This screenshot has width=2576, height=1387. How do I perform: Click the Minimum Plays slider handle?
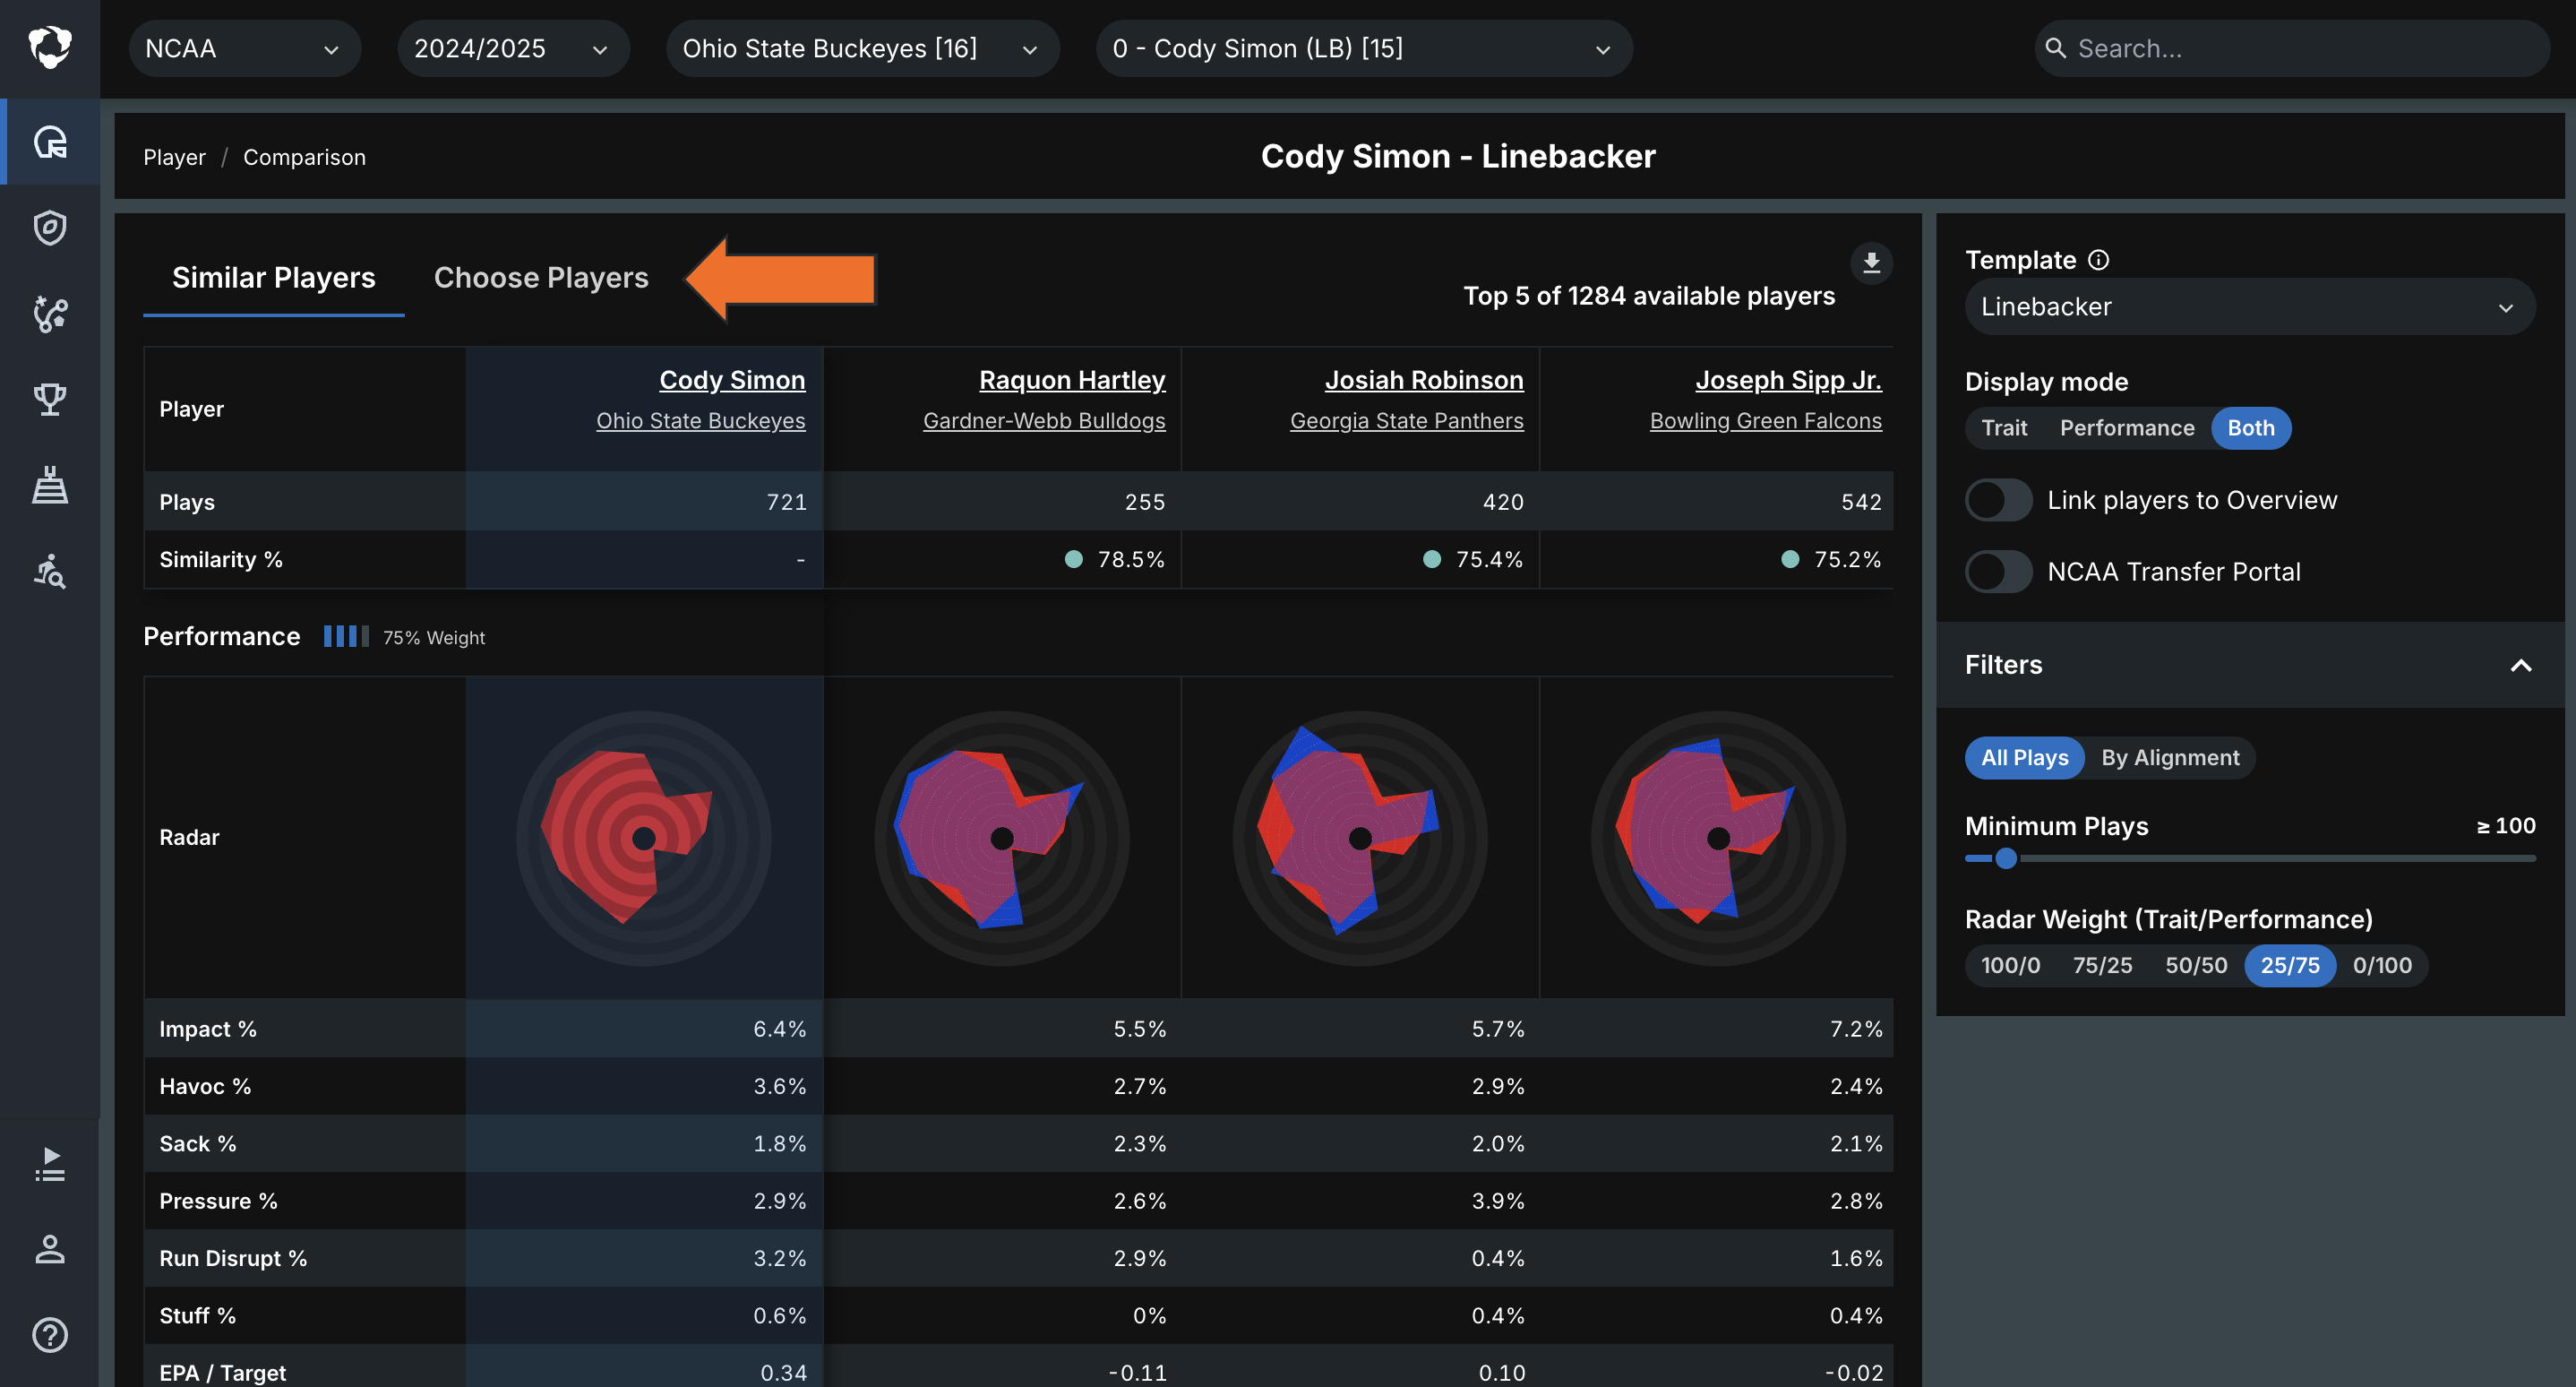2006,858
